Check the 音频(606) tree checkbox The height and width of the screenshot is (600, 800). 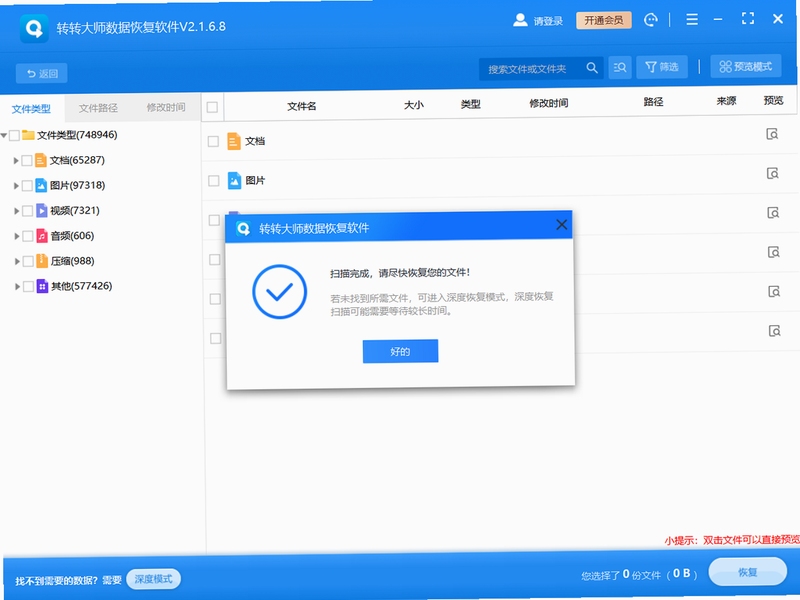click(x=28, y=236)
